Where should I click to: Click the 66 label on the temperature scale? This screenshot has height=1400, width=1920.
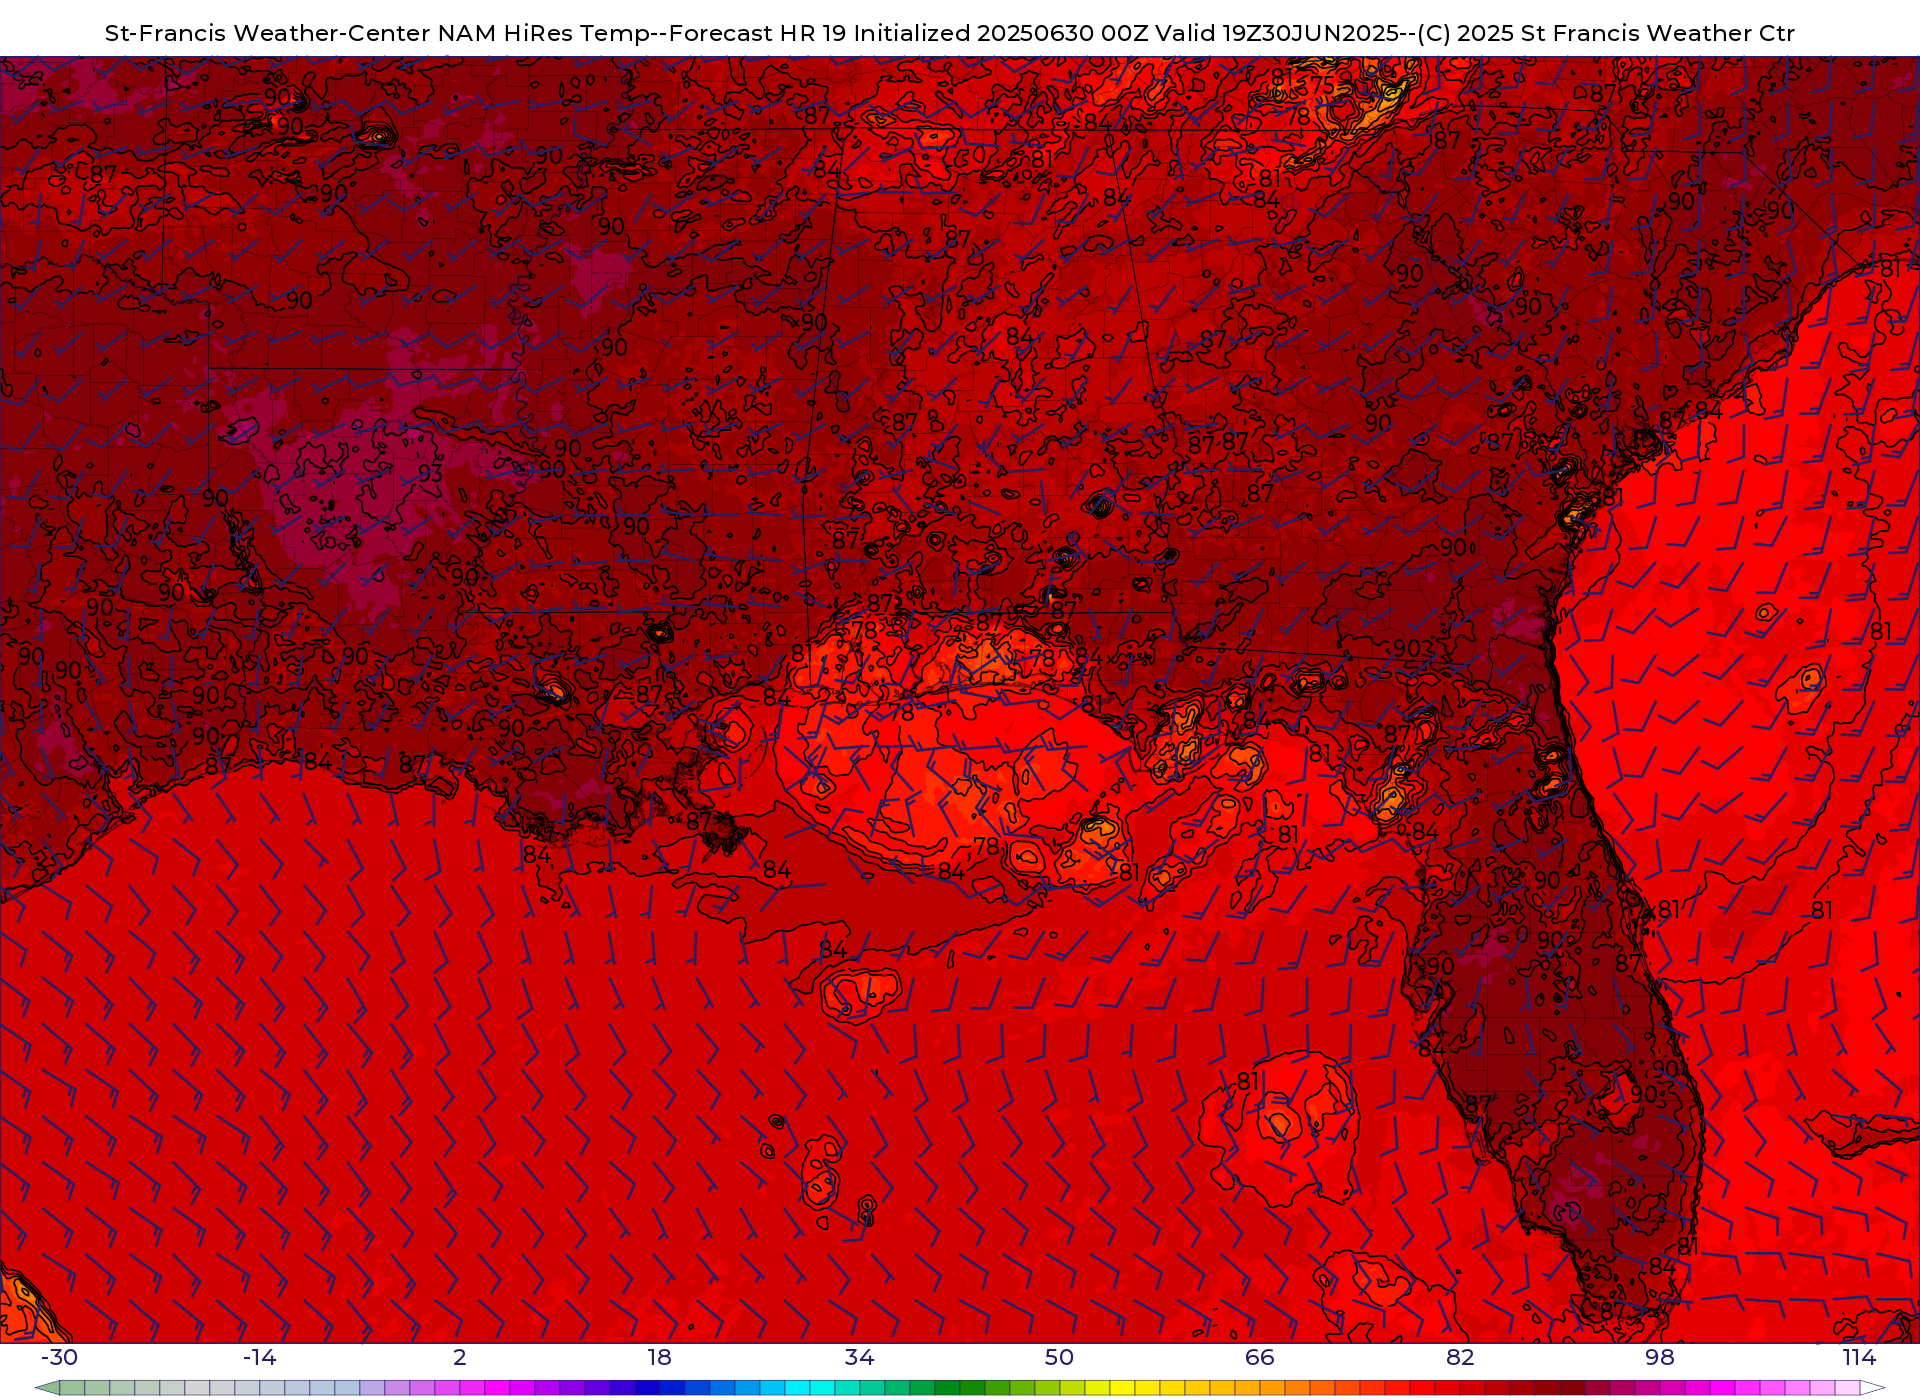[x=1260, y=1357]
